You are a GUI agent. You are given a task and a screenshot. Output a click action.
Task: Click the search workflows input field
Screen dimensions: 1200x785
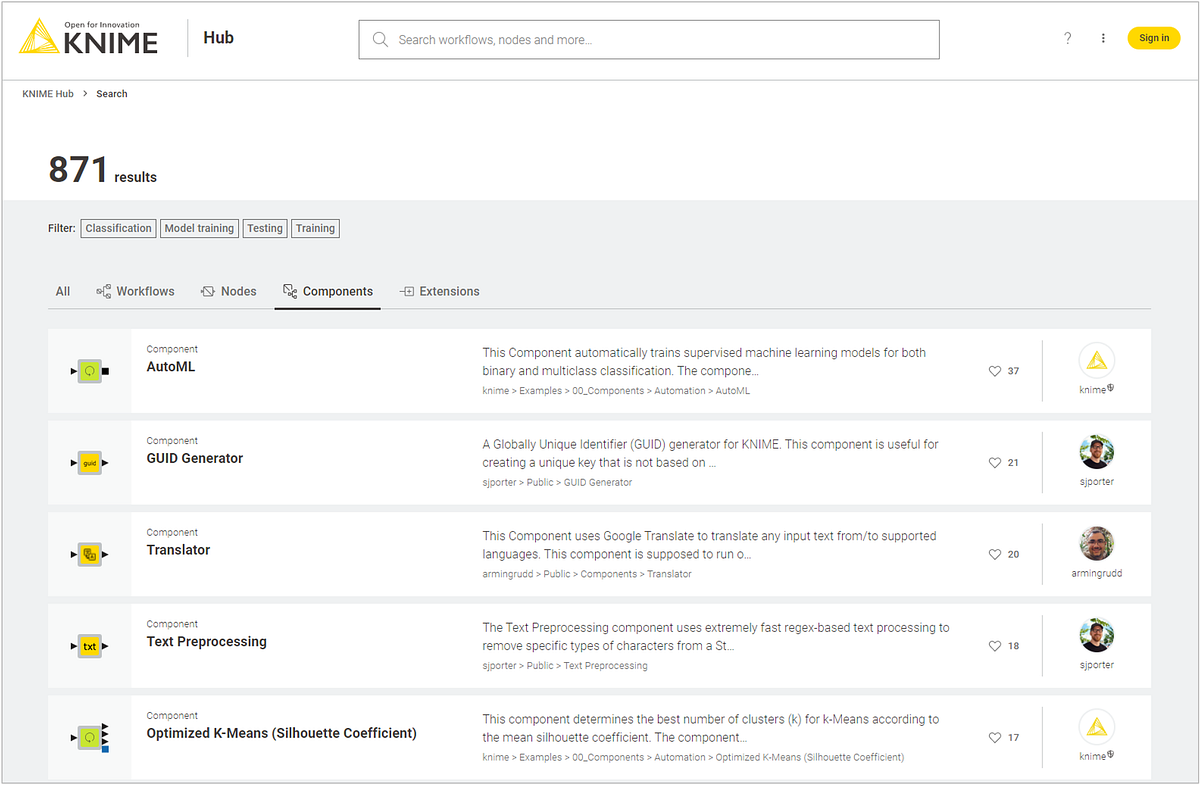(649, 39)
